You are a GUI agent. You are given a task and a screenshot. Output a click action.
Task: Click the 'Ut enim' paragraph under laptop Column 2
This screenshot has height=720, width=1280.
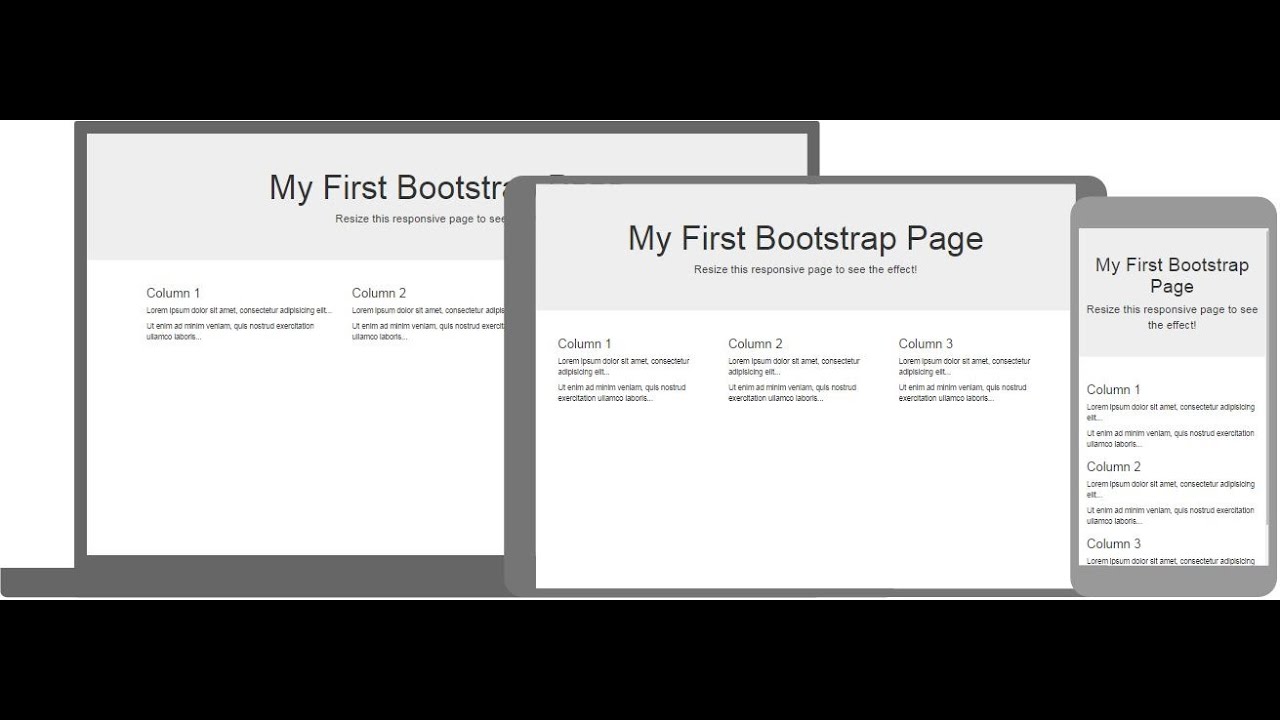428,331
